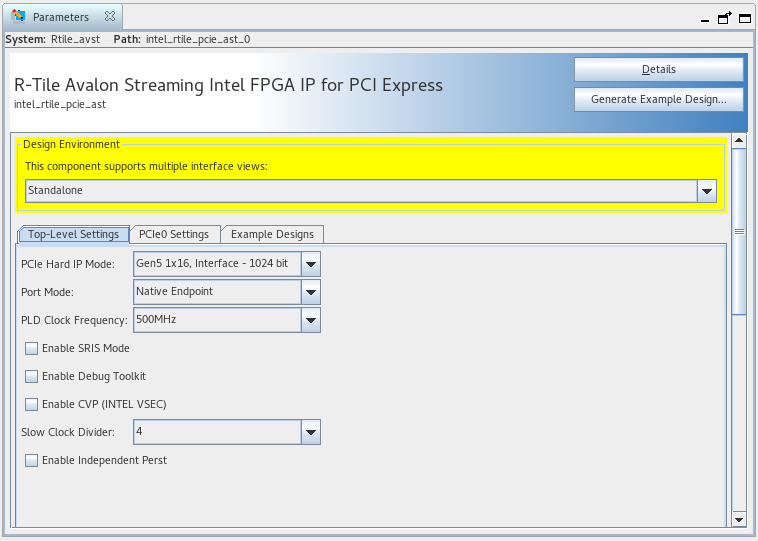Check Enable CVP (INTEL VSEC)
The width and height of the screenshot is (758, 541).
coord(32,405)
